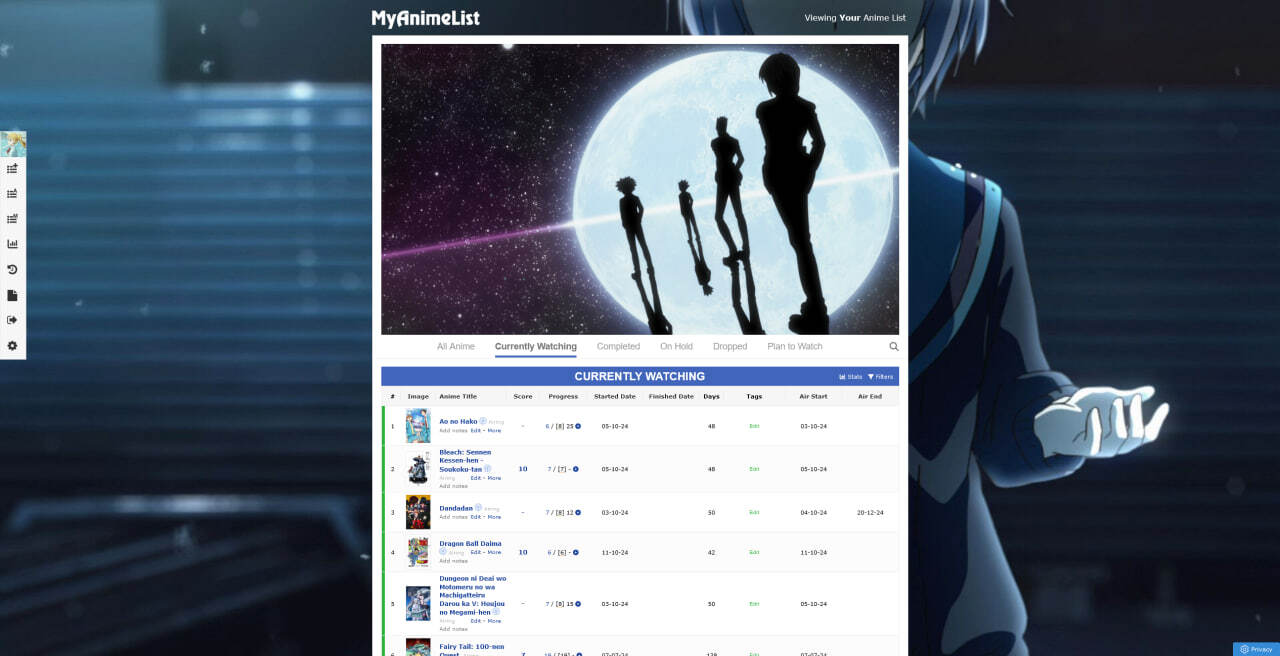This screenshot has height=656, width=1280.
Task: Click the note icon next to Dandadan
Action: (x=478, y=508)
